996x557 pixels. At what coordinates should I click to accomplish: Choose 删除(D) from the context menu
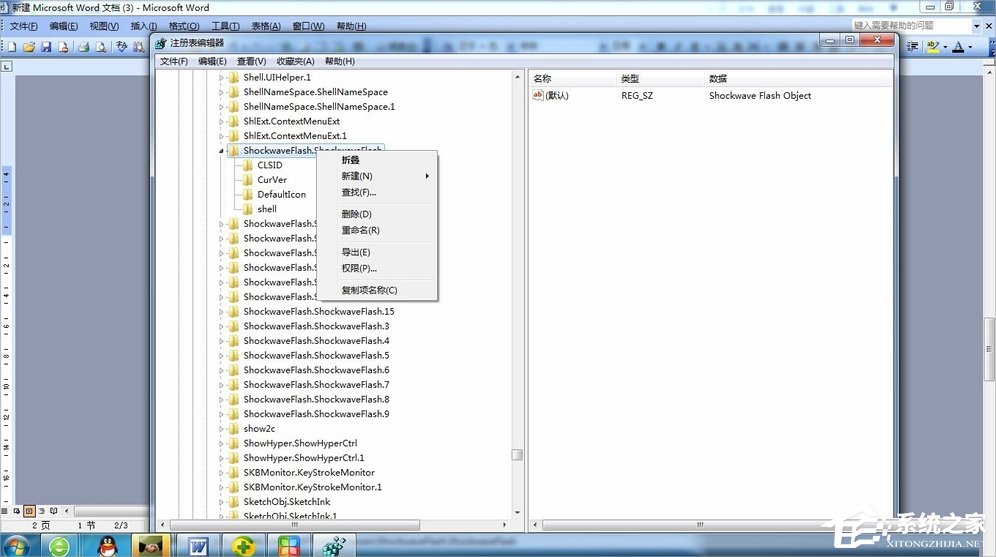[356, 214]
